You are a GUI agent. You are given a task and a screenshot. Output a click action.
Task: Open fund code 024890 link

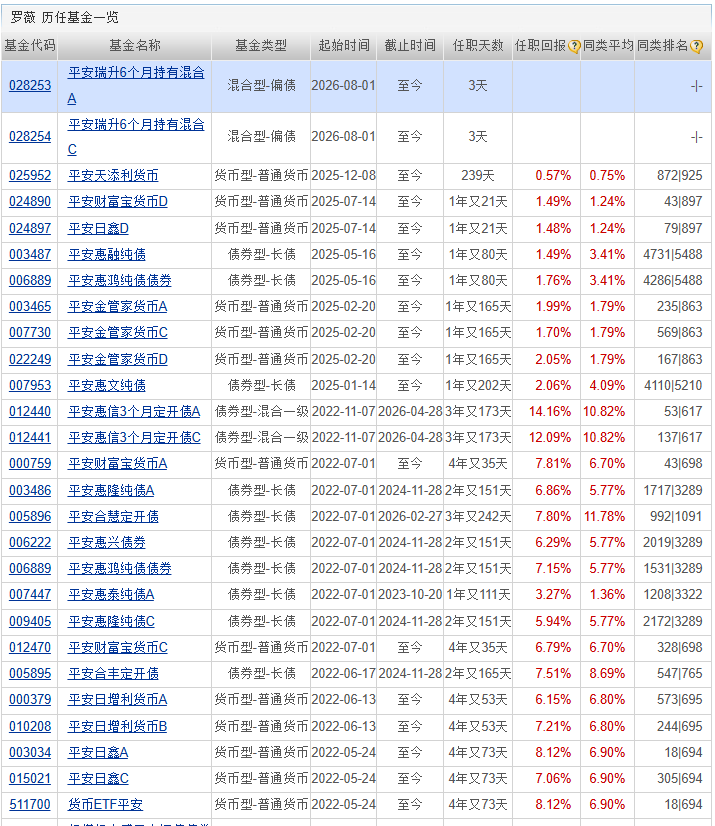click(30, 202)
